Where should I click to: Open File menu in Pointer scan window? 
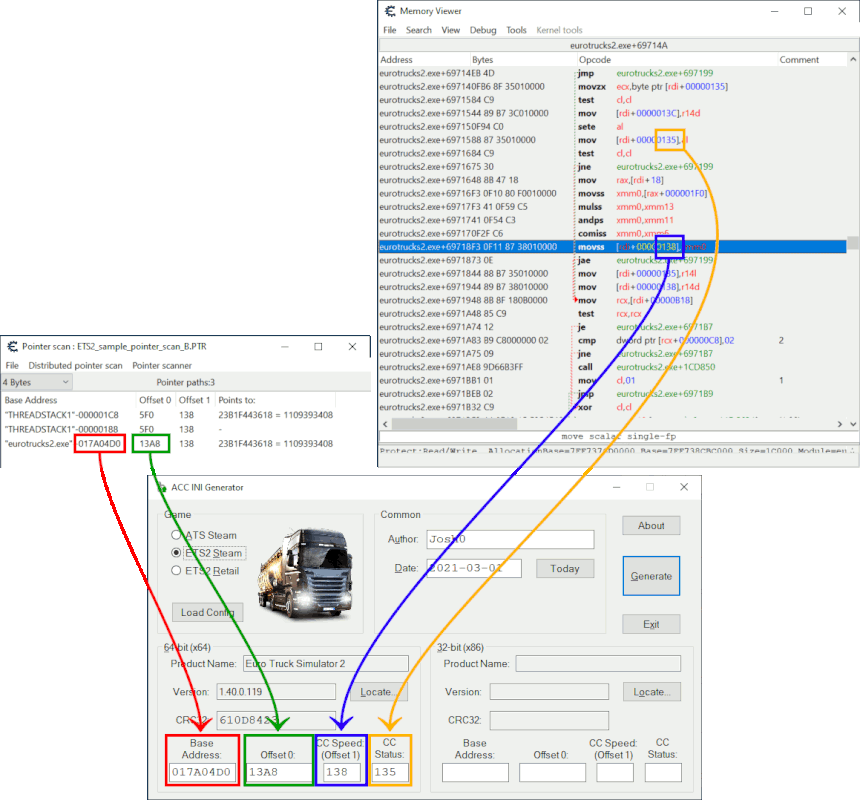[12, 366]
